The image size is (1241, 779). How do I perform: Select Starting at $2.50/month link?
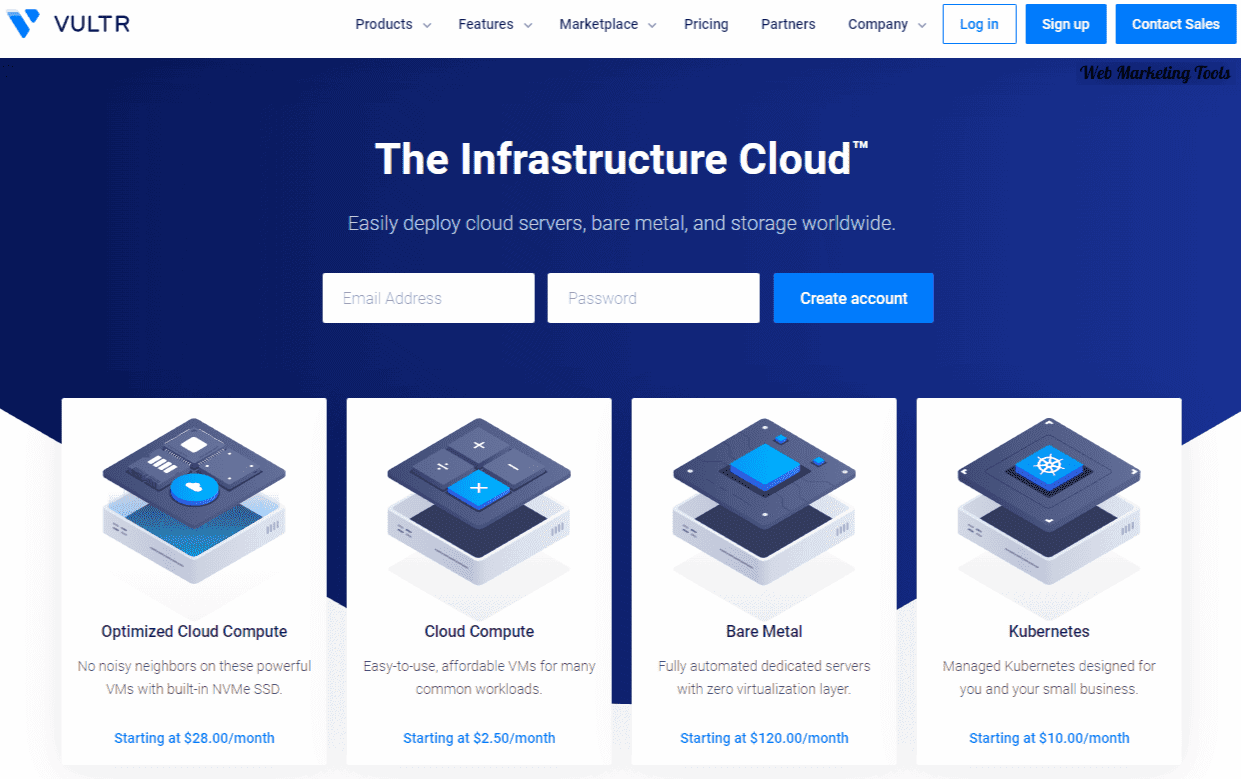coord(479,738)
